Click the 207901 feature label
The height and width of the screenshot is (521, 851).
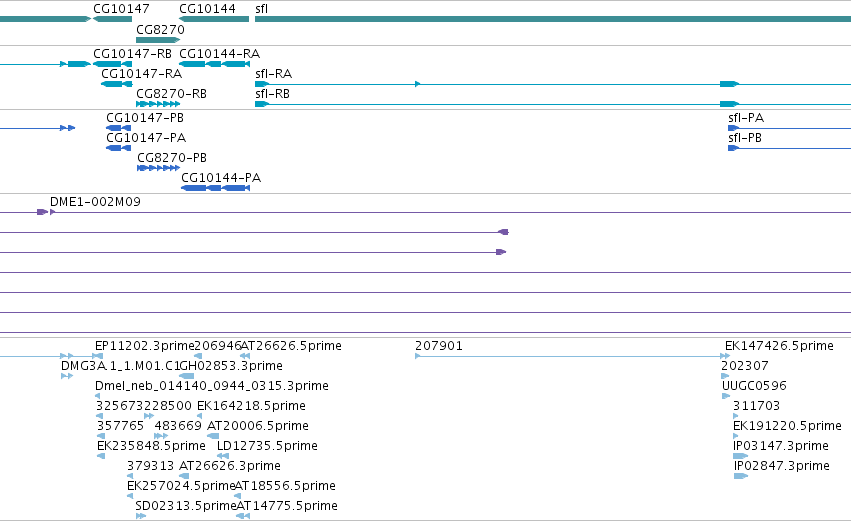click(x=439, y=346)
